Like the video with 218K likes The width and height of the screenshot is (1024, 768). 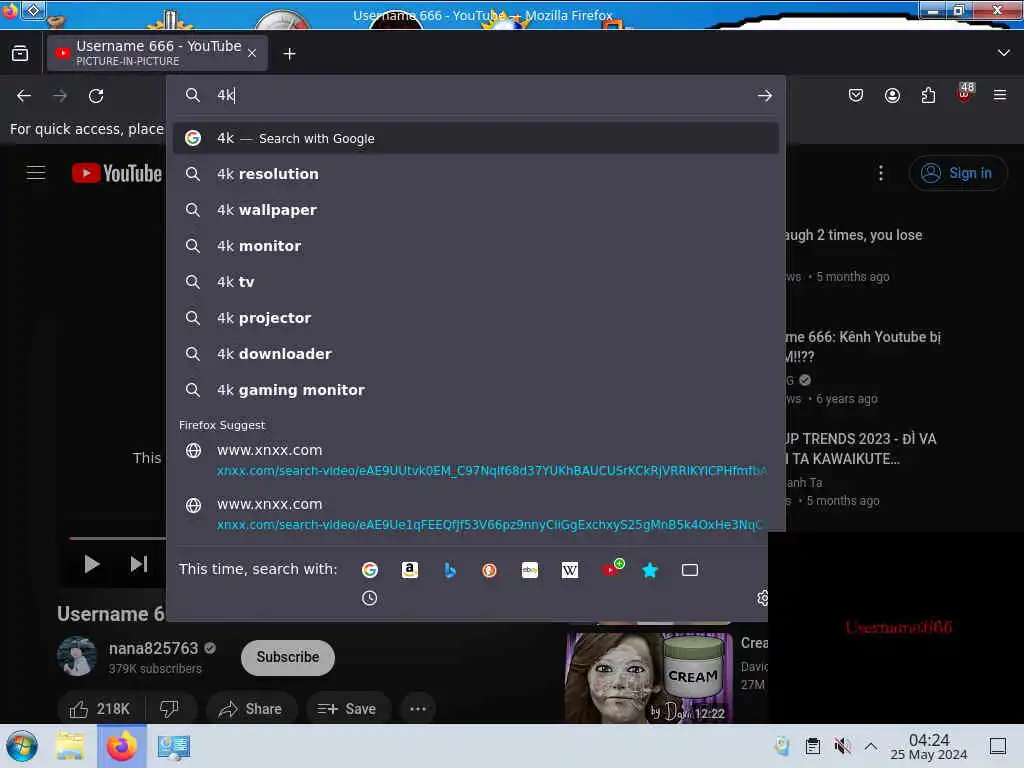100,709
